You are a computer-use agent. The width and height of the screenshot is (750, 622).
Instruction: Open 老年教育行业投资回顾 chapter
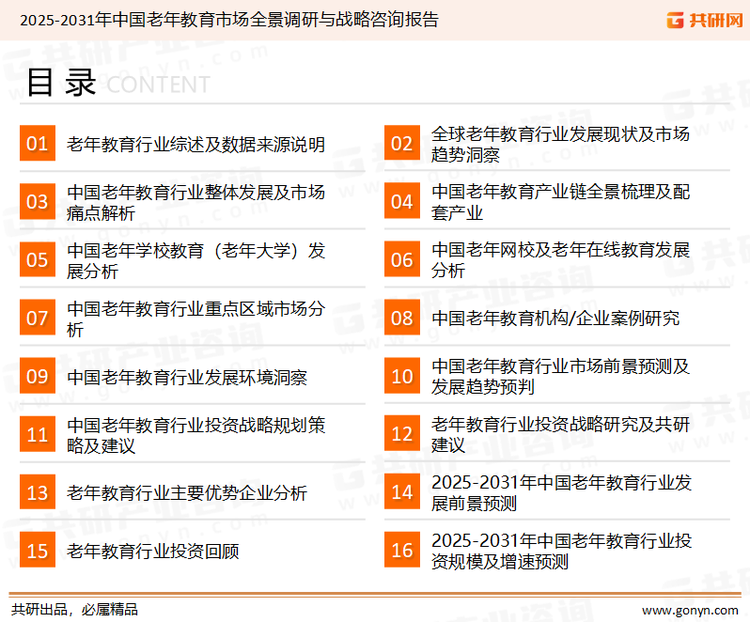[x=152, y=551]
